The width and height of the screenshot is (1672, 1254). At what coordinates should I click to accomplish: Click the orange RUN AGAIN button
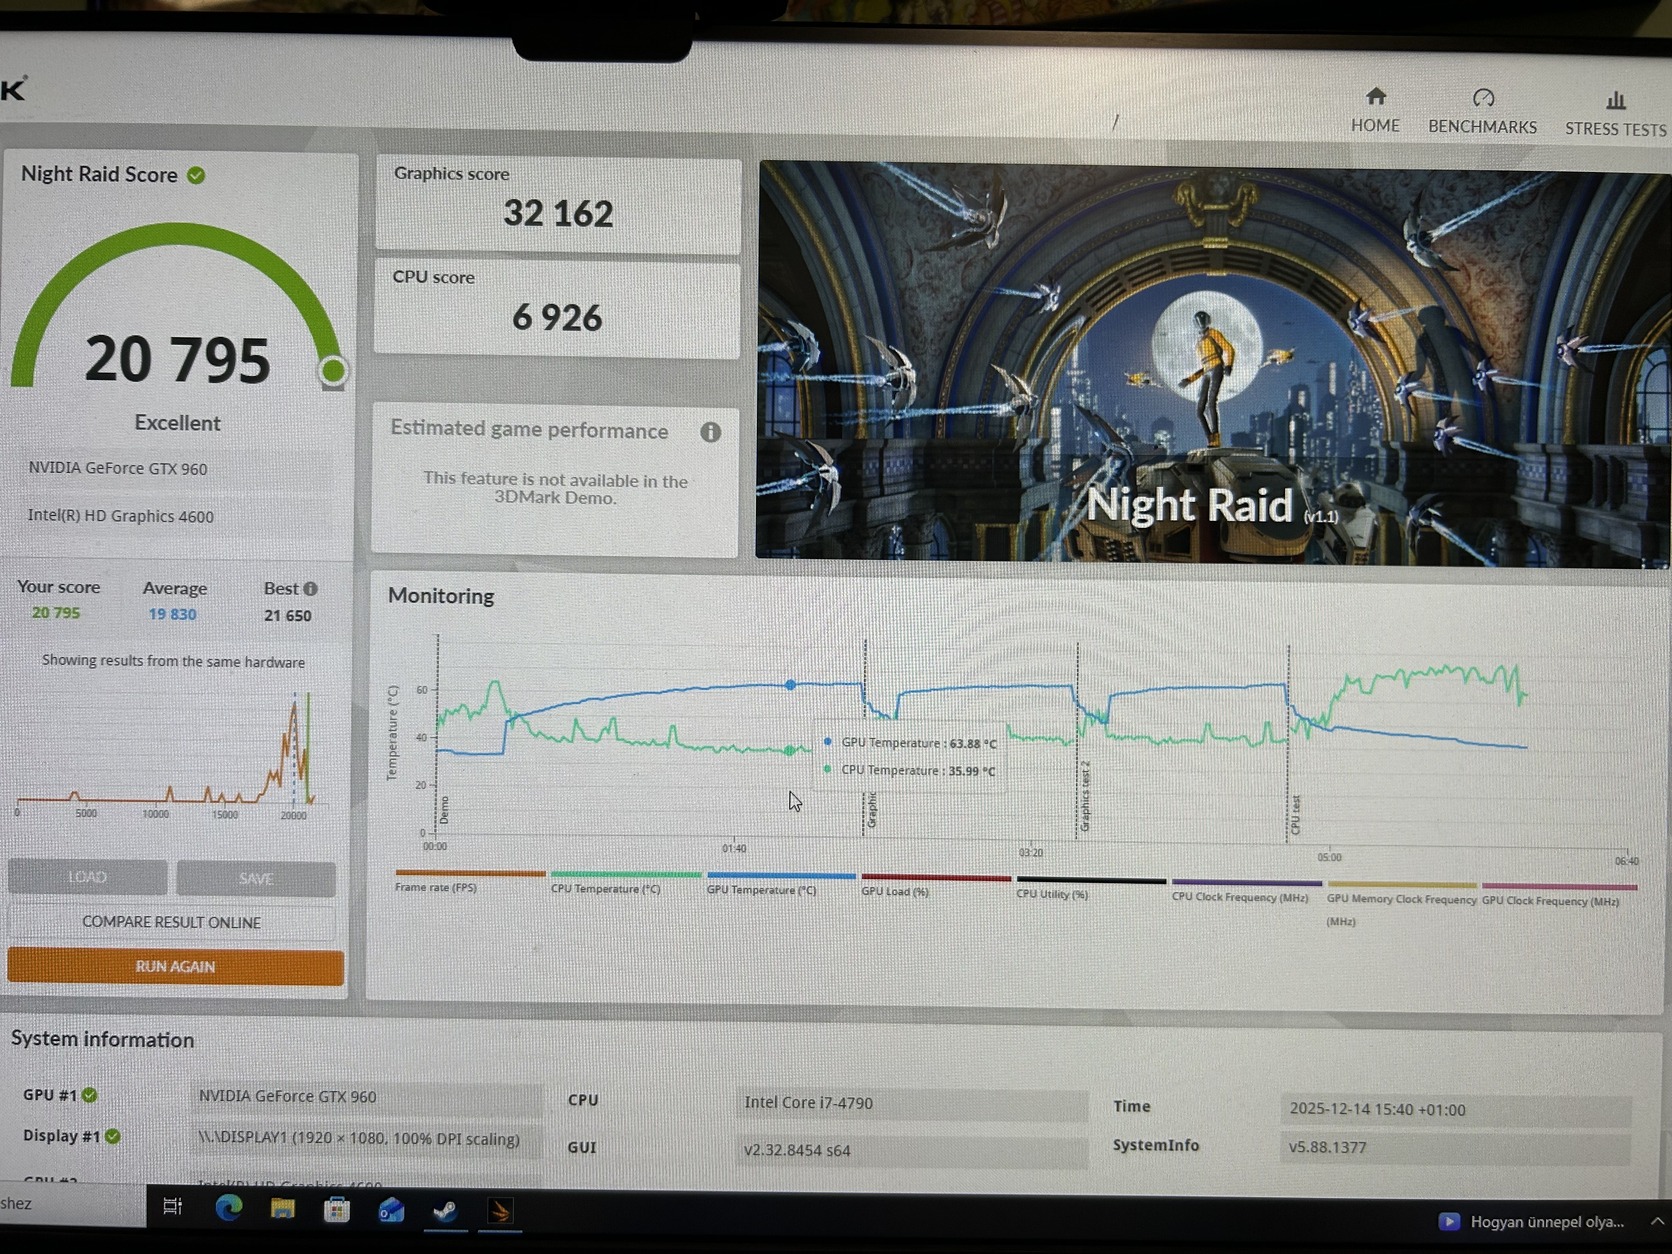[175, 967]
